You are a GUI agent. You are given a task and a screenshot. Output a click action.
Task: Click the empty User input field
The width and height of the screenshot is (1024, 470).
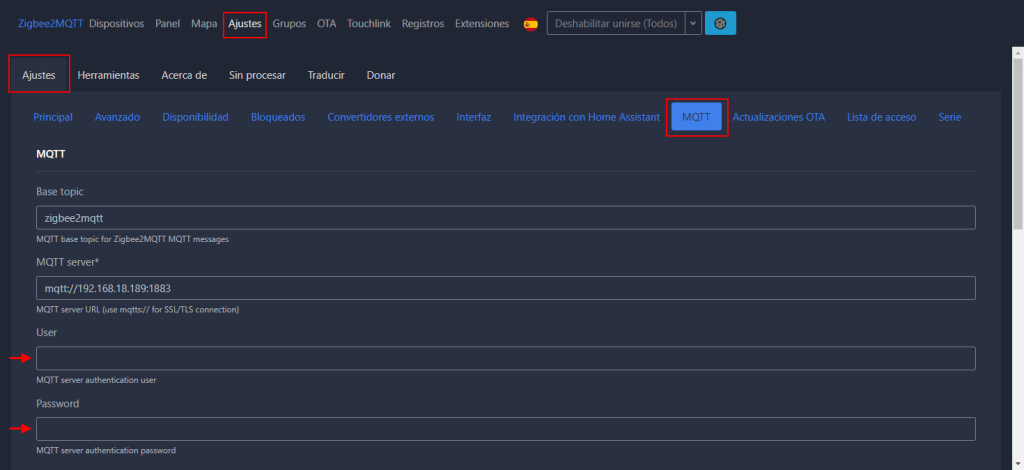(505, 358)
